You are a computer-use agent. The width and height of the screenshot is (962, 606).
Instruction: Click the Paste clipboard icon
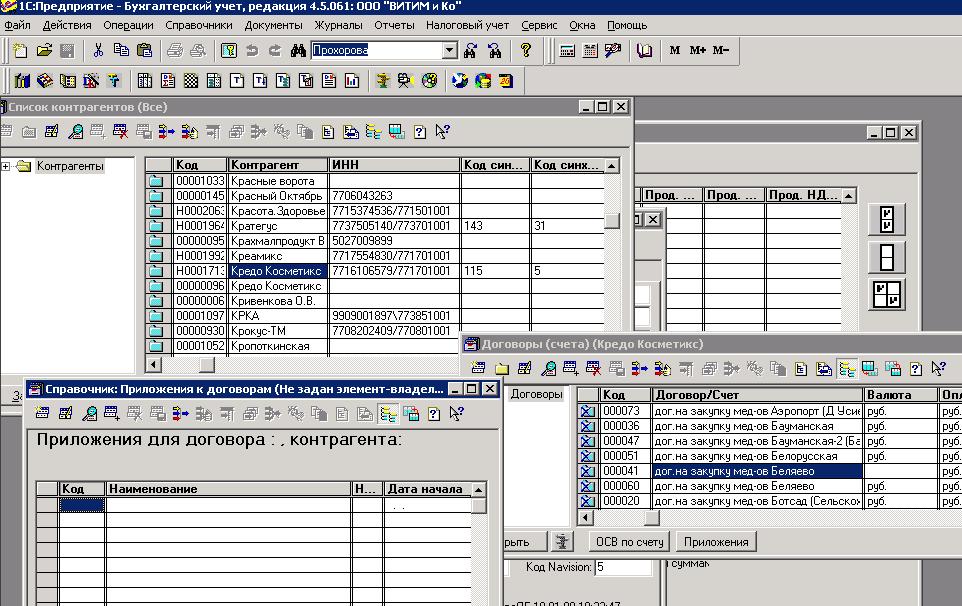(144, 50)
